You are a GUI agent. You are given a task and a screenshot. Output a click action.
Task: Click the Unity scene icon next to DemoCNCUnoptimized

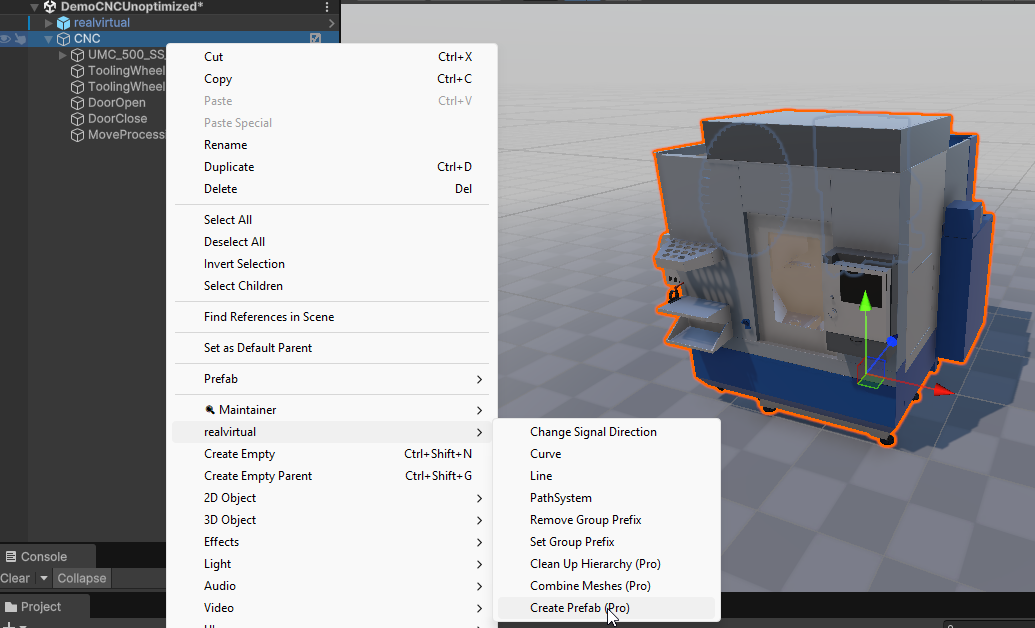50,6
